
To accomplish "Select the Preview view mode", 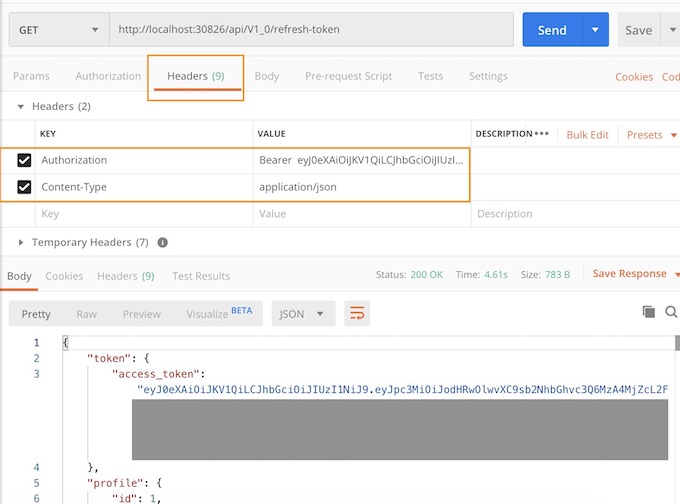I will coord(141,314).
